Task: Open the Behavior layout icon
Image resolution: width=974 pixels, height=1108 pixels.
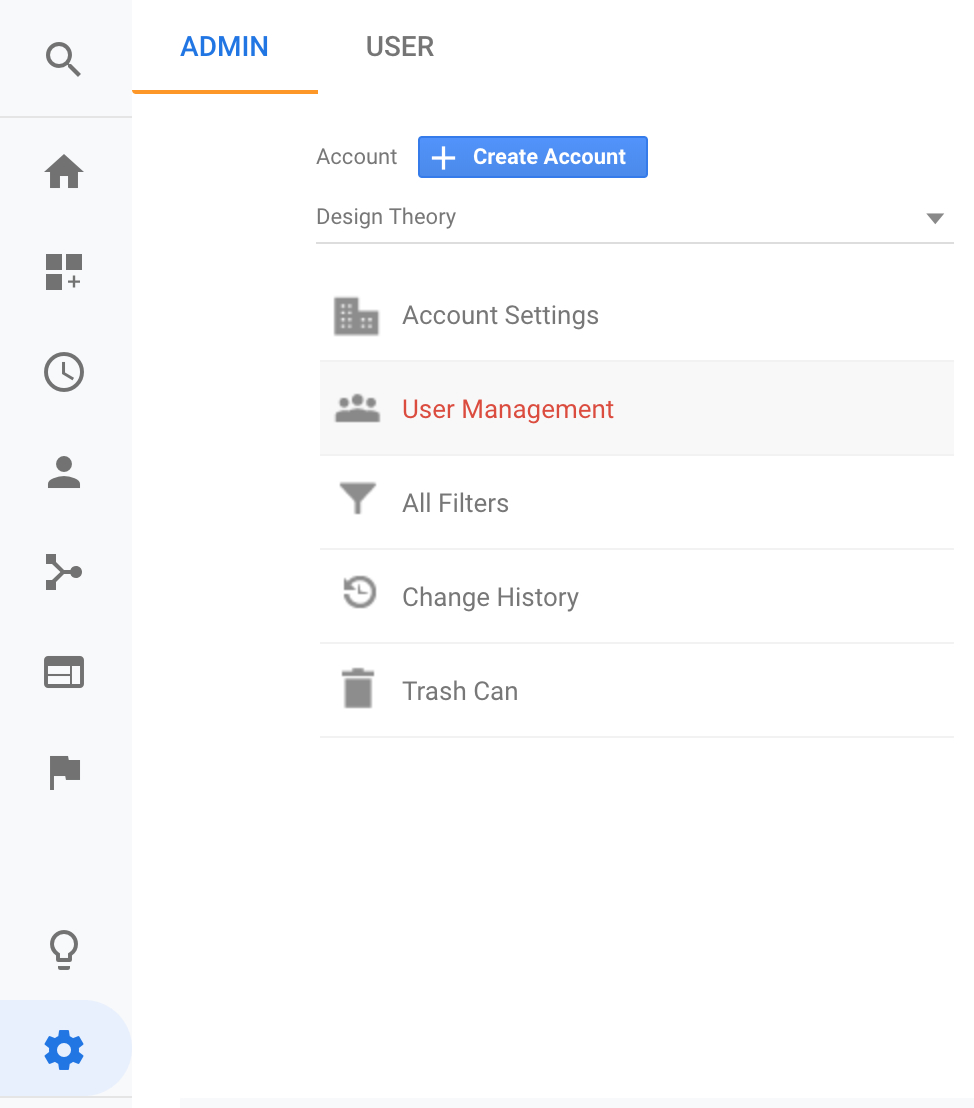Action: tap(64, 672)
